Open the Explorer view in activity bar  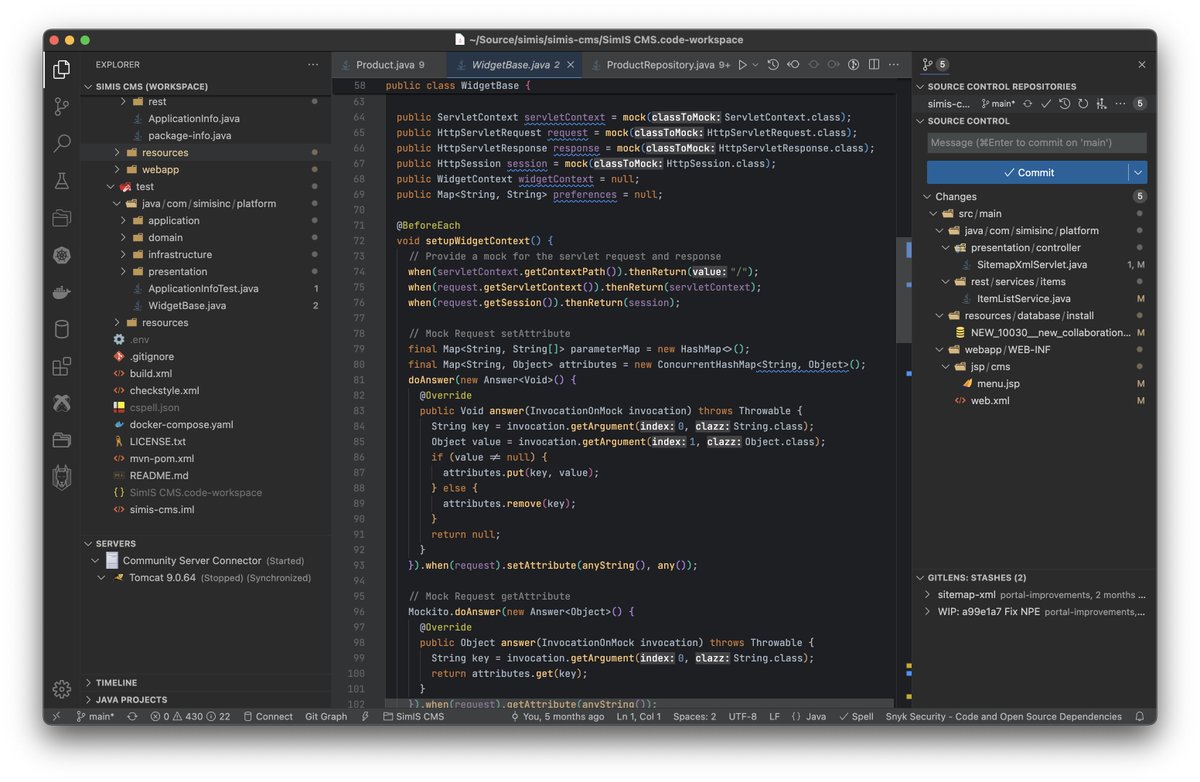(62, 69)
